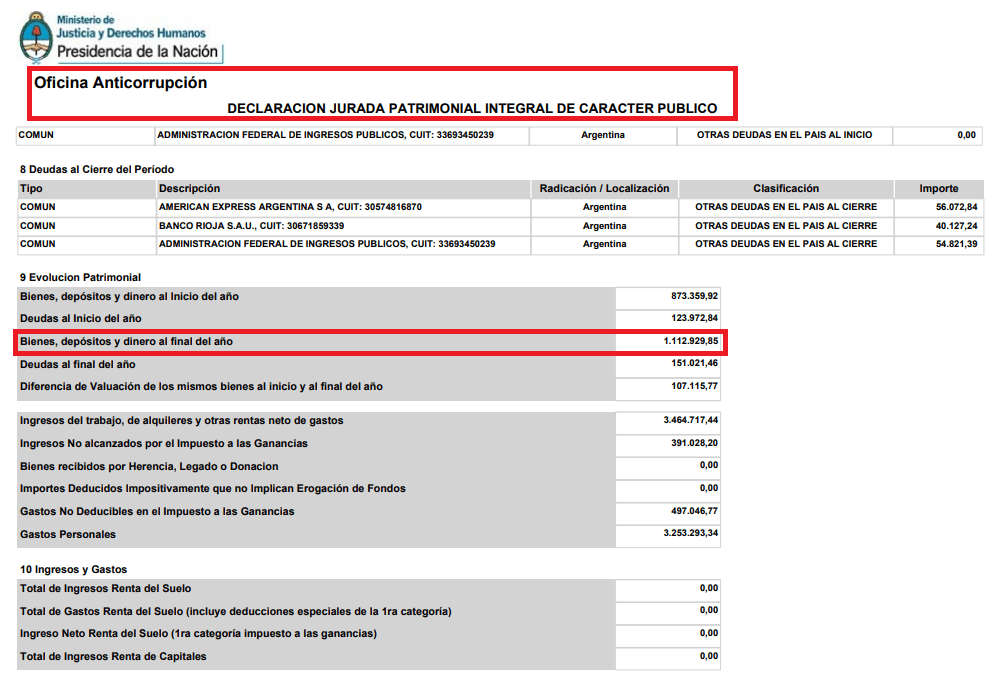Select 'Total de Ingresos Renta de Capitales' label
The height and width of the screenshot is (684, 1005).
coord(113,656)
